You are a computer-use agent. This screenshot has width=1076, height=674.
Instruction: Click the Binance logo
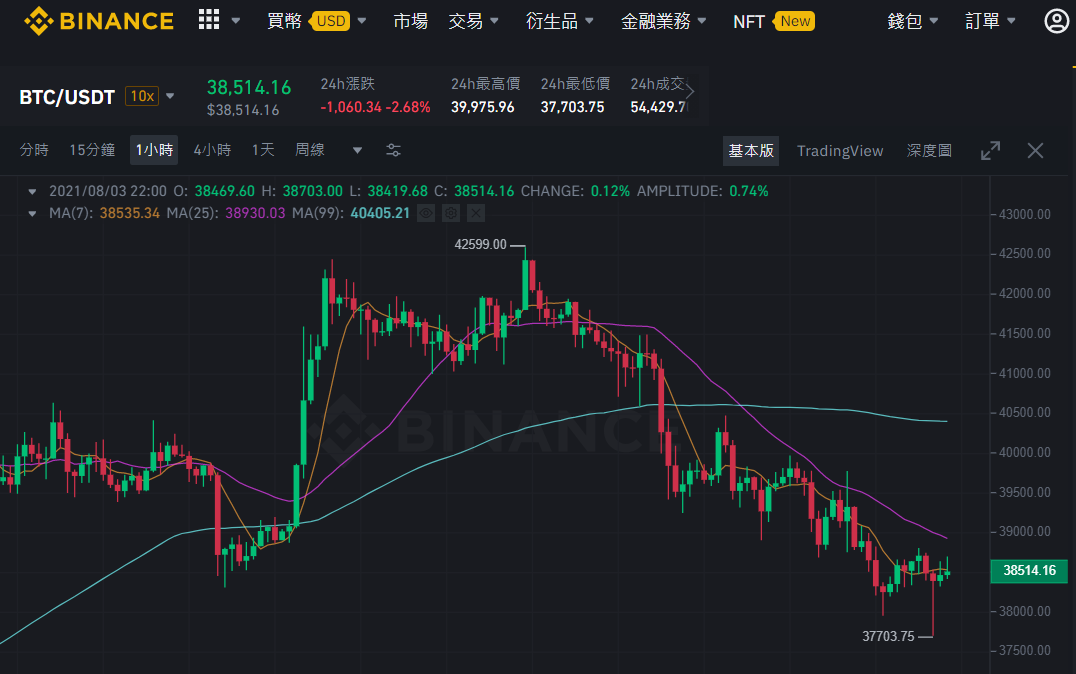tap(99, 21)
